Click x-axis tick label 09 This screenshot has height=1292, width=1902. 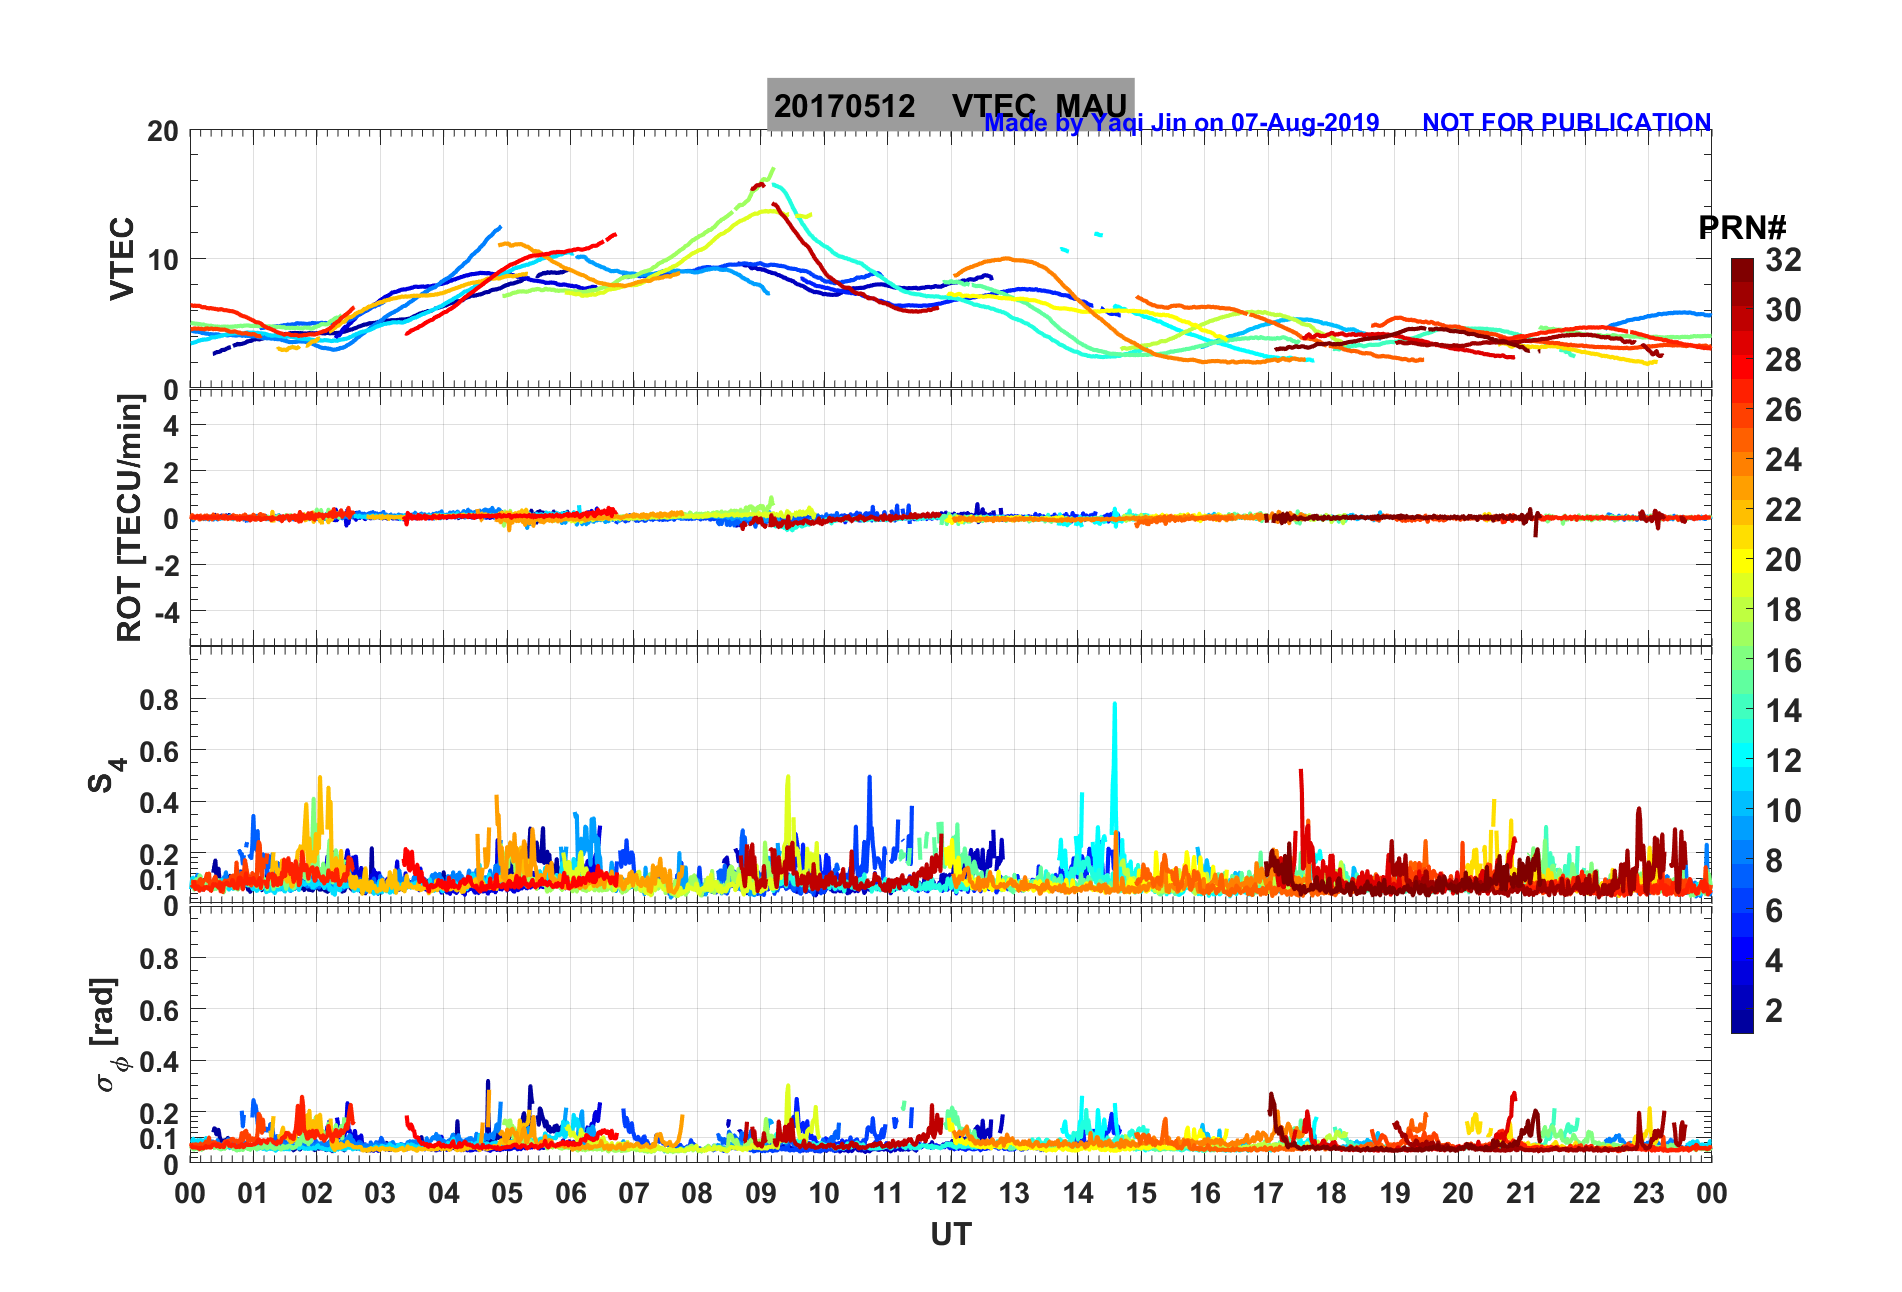tap(760, 1193)
